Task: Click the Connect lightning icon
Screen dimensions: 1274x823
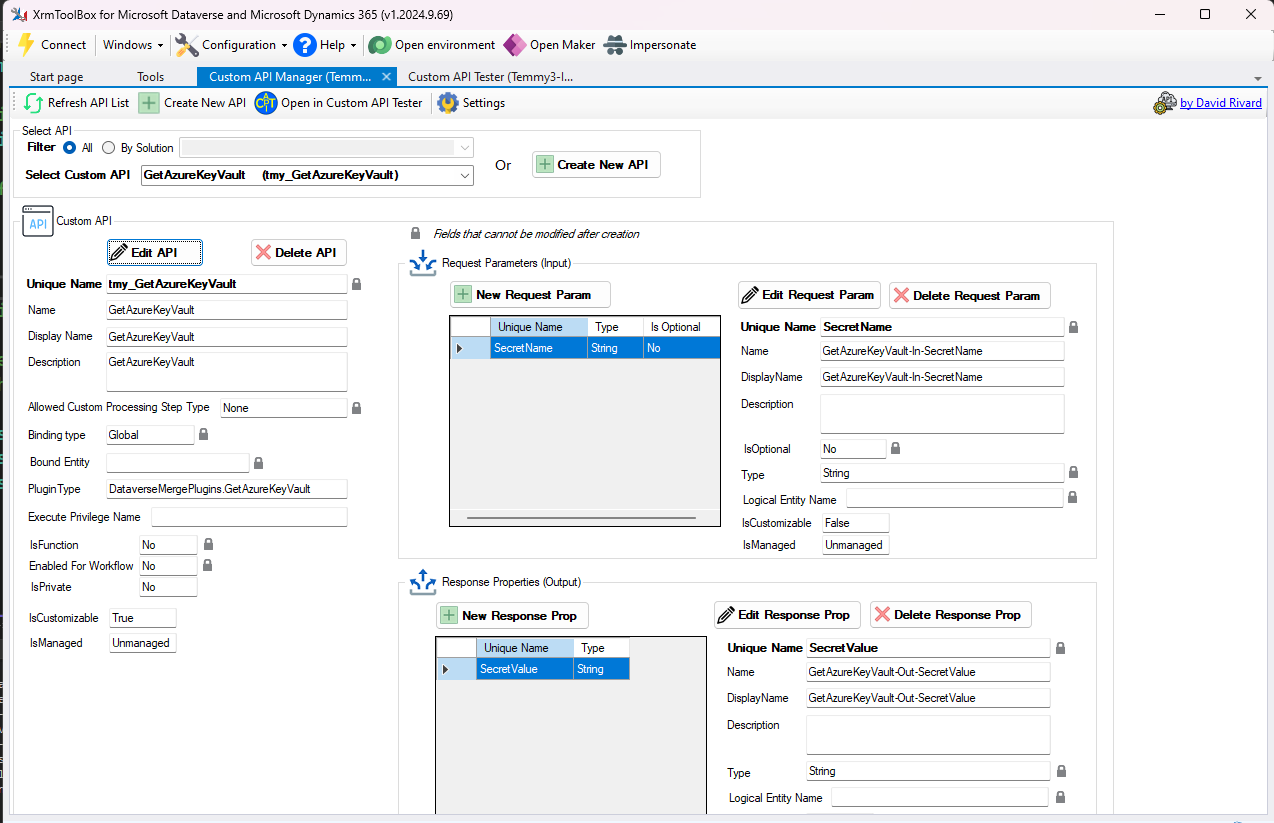Action: 26,45
